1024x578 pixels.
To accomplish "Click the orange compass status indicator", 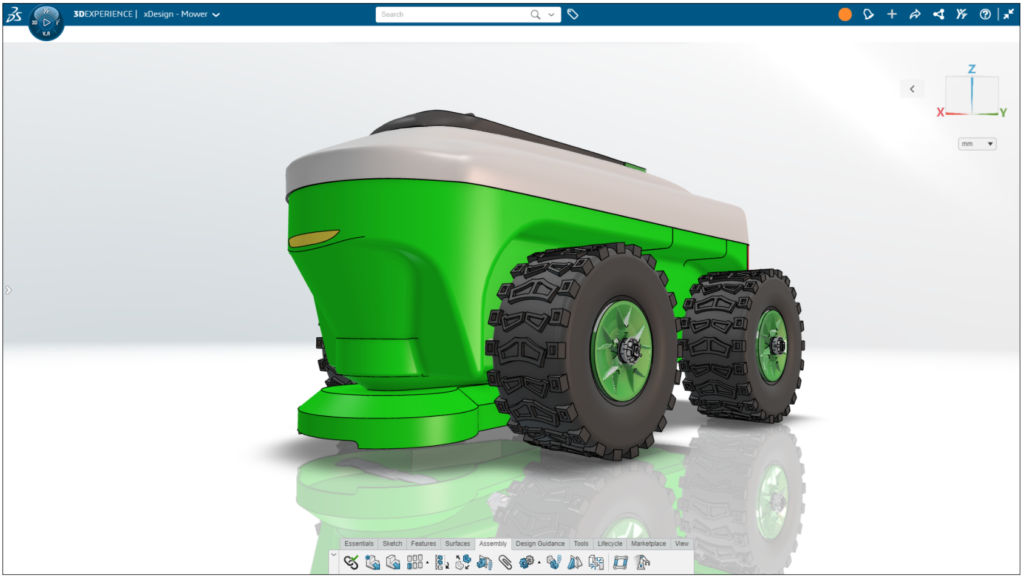I will pos(843,15).
